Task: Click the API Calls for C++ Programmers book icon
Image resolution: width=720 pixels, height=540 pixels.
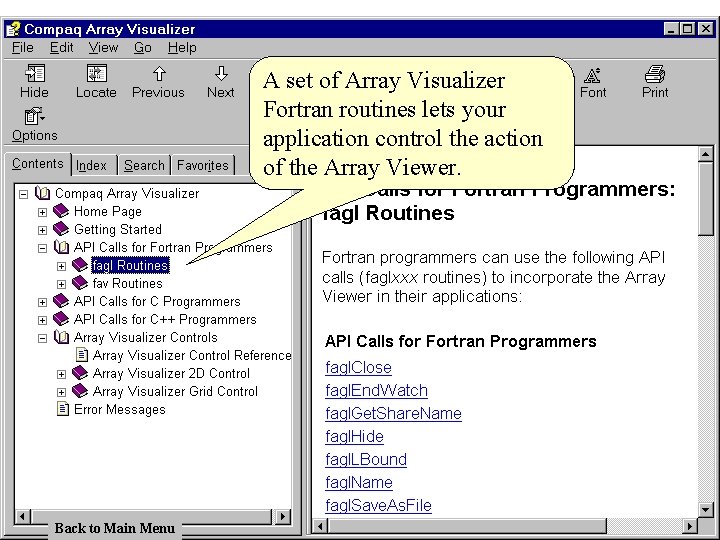Action: click(x=61, y=319)
